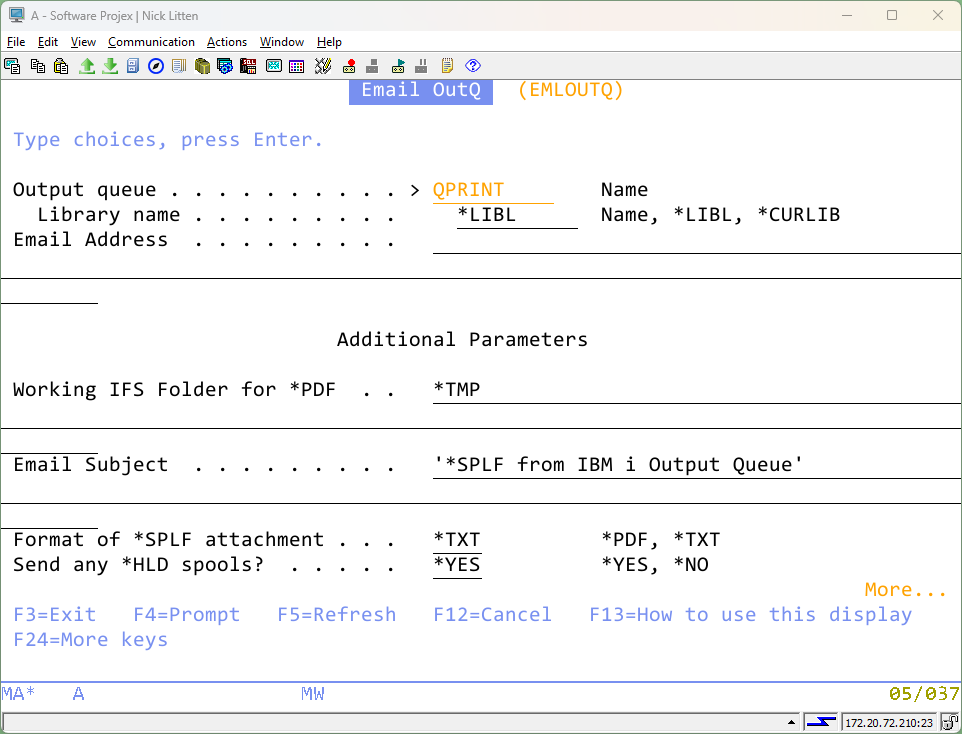Viewport: 962px width, 734px height.
Task: Click the blue help question mark icon
Action: pyautogui.click(x=473, y=66)
